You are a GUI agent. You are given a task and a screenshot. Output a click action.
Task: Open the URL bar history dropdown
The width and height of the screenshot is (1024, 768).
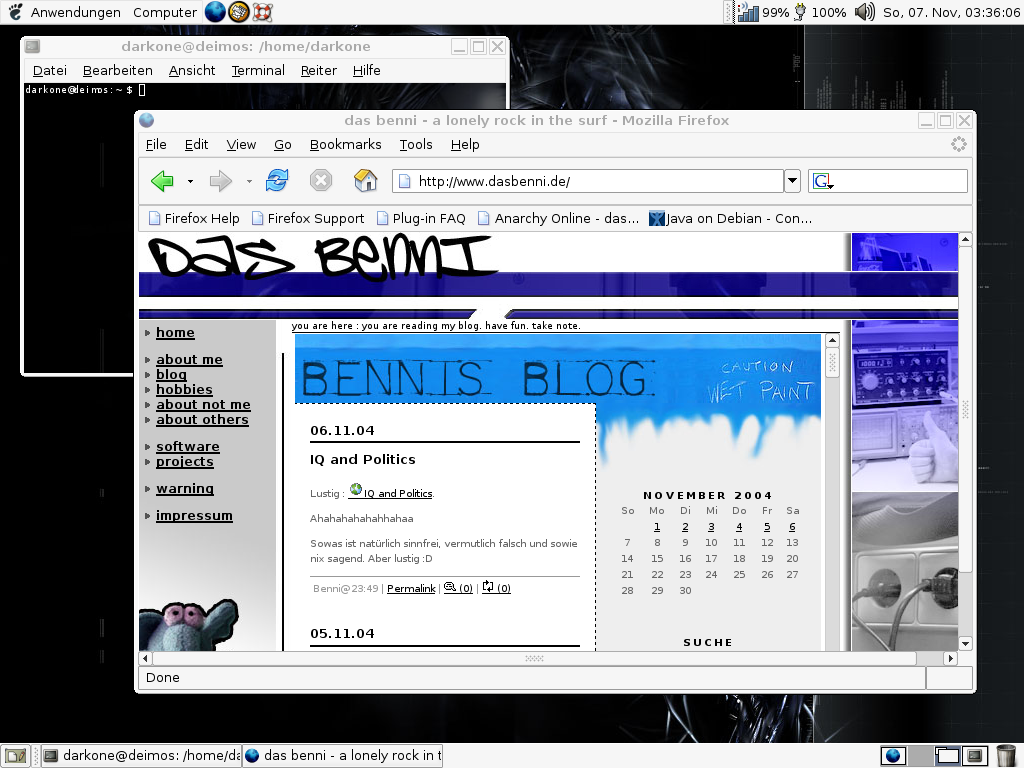[x=792, y=181]
